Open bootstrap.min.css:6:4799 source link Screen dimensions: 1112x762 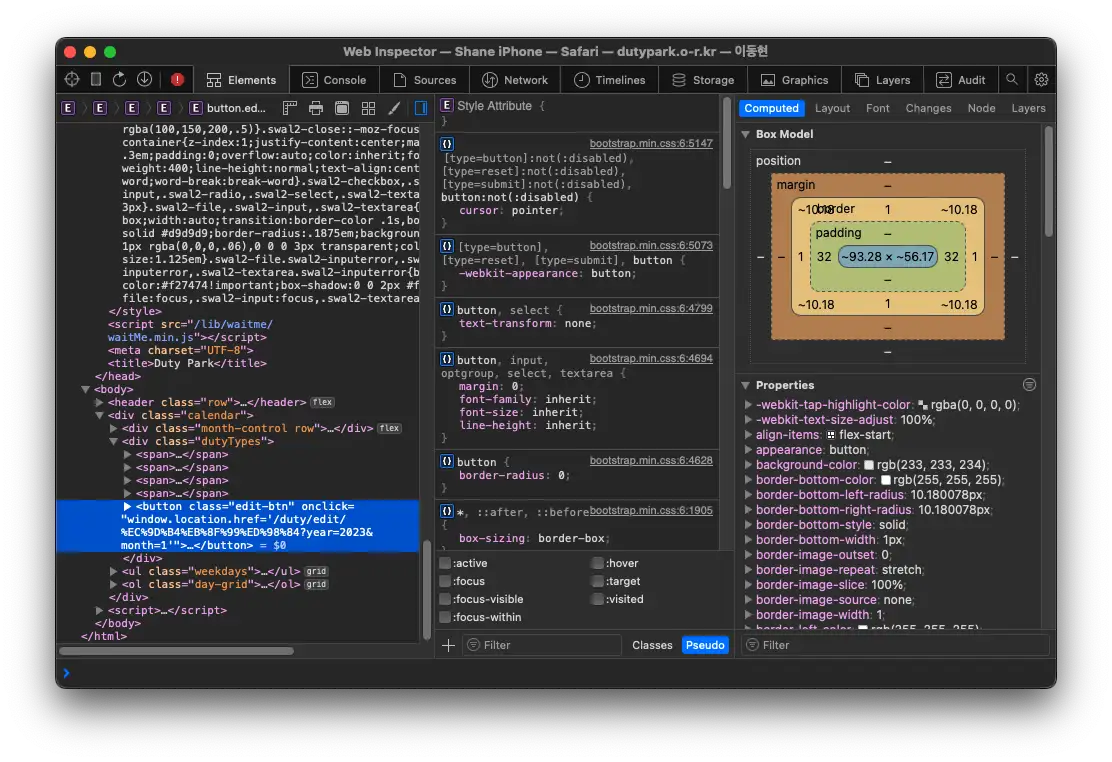[651, 309]
